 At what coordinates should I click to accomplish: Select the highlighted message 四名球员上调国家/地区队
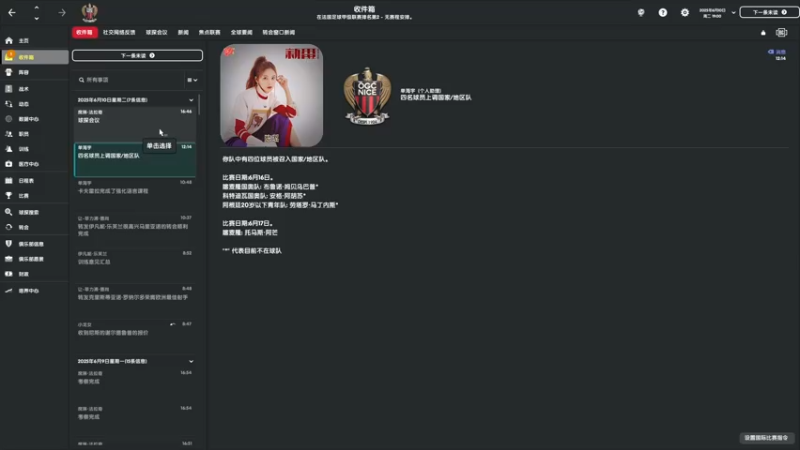coord(135,160)
